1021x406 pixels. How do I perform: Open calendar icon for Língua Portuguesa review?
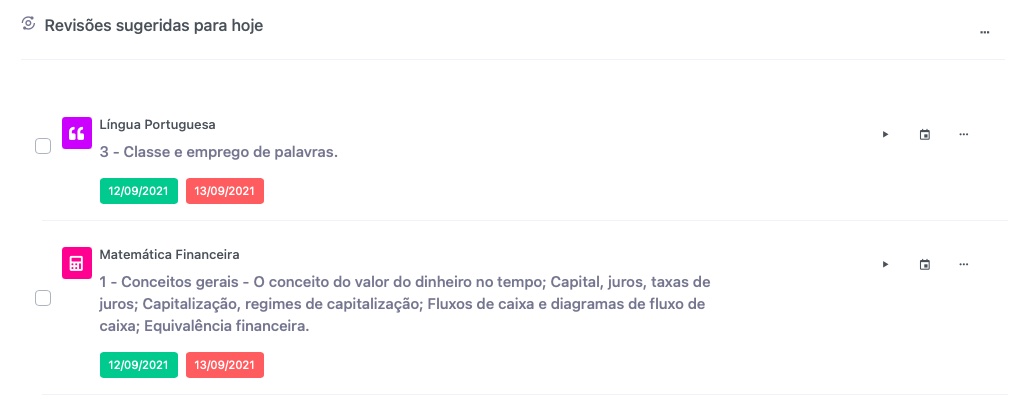[x=925, y=135]
